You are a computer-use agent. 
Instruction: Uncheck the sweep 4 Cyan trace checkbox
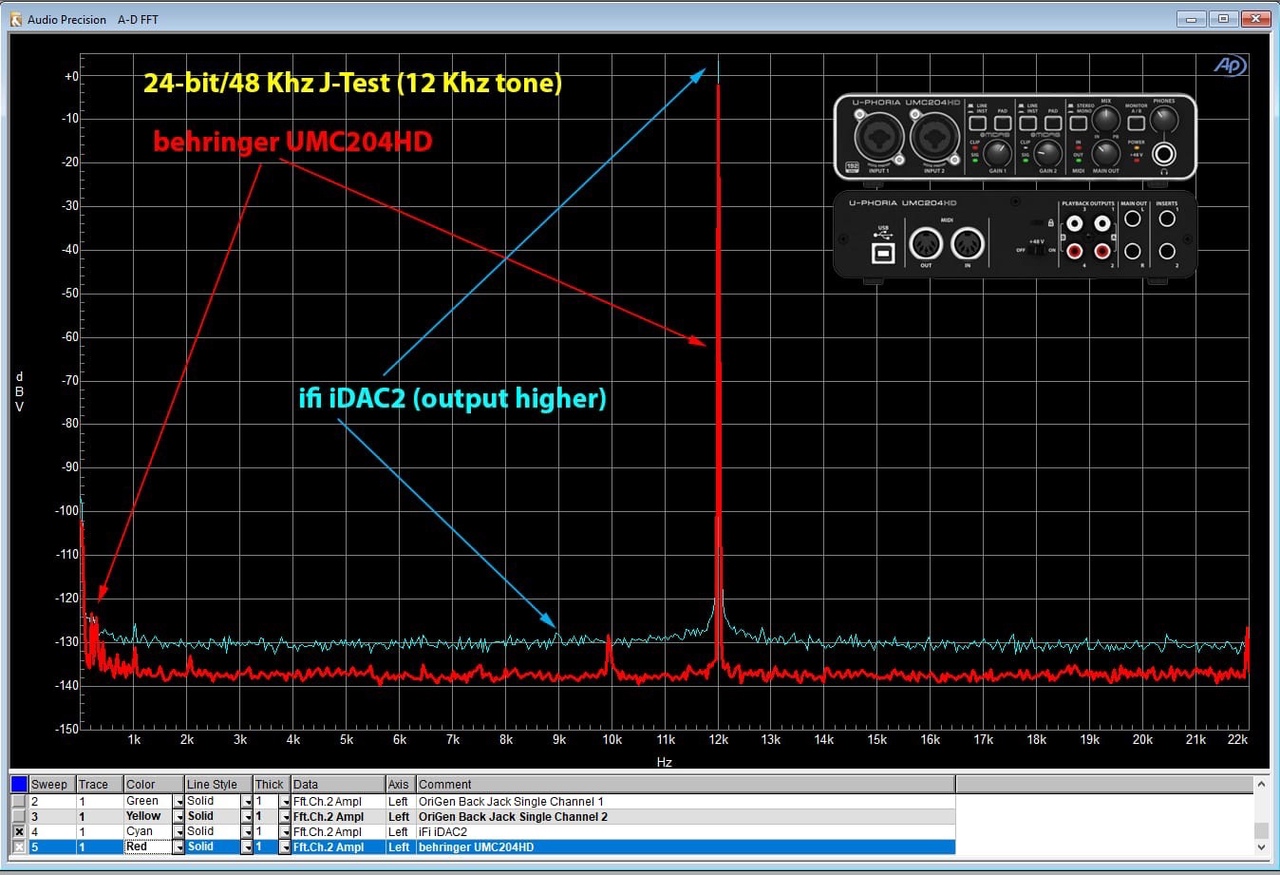point(19,832)
